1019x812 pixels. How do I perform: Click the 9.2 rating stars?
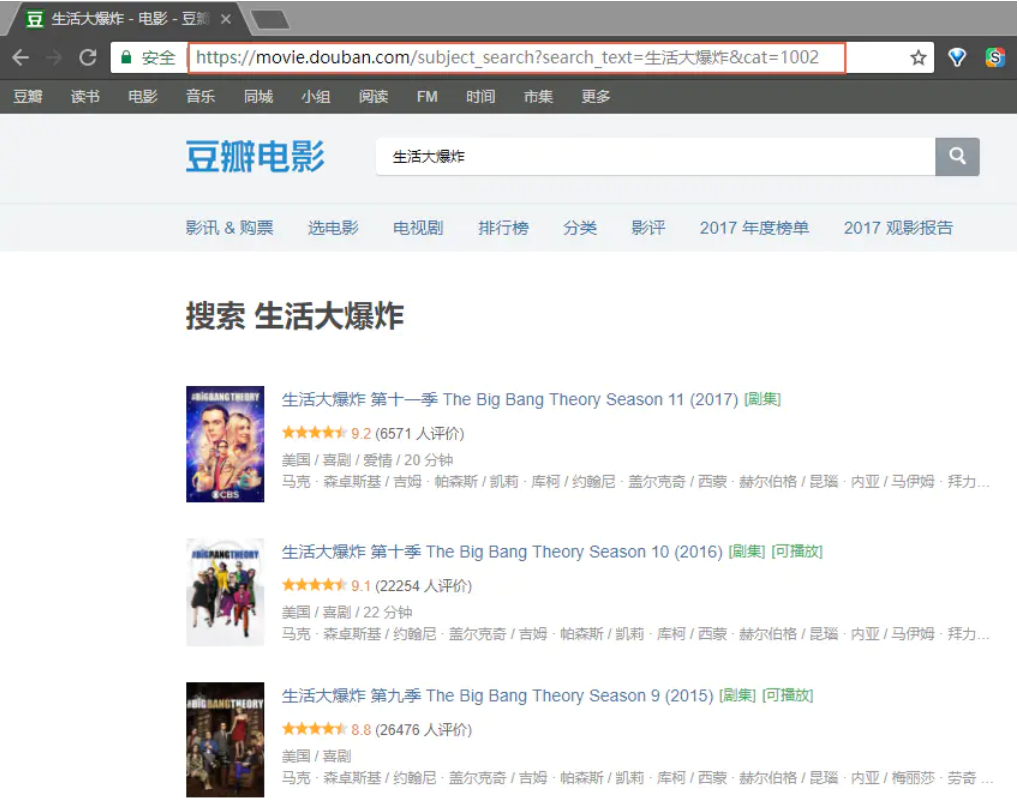click(x=314, y=433)
